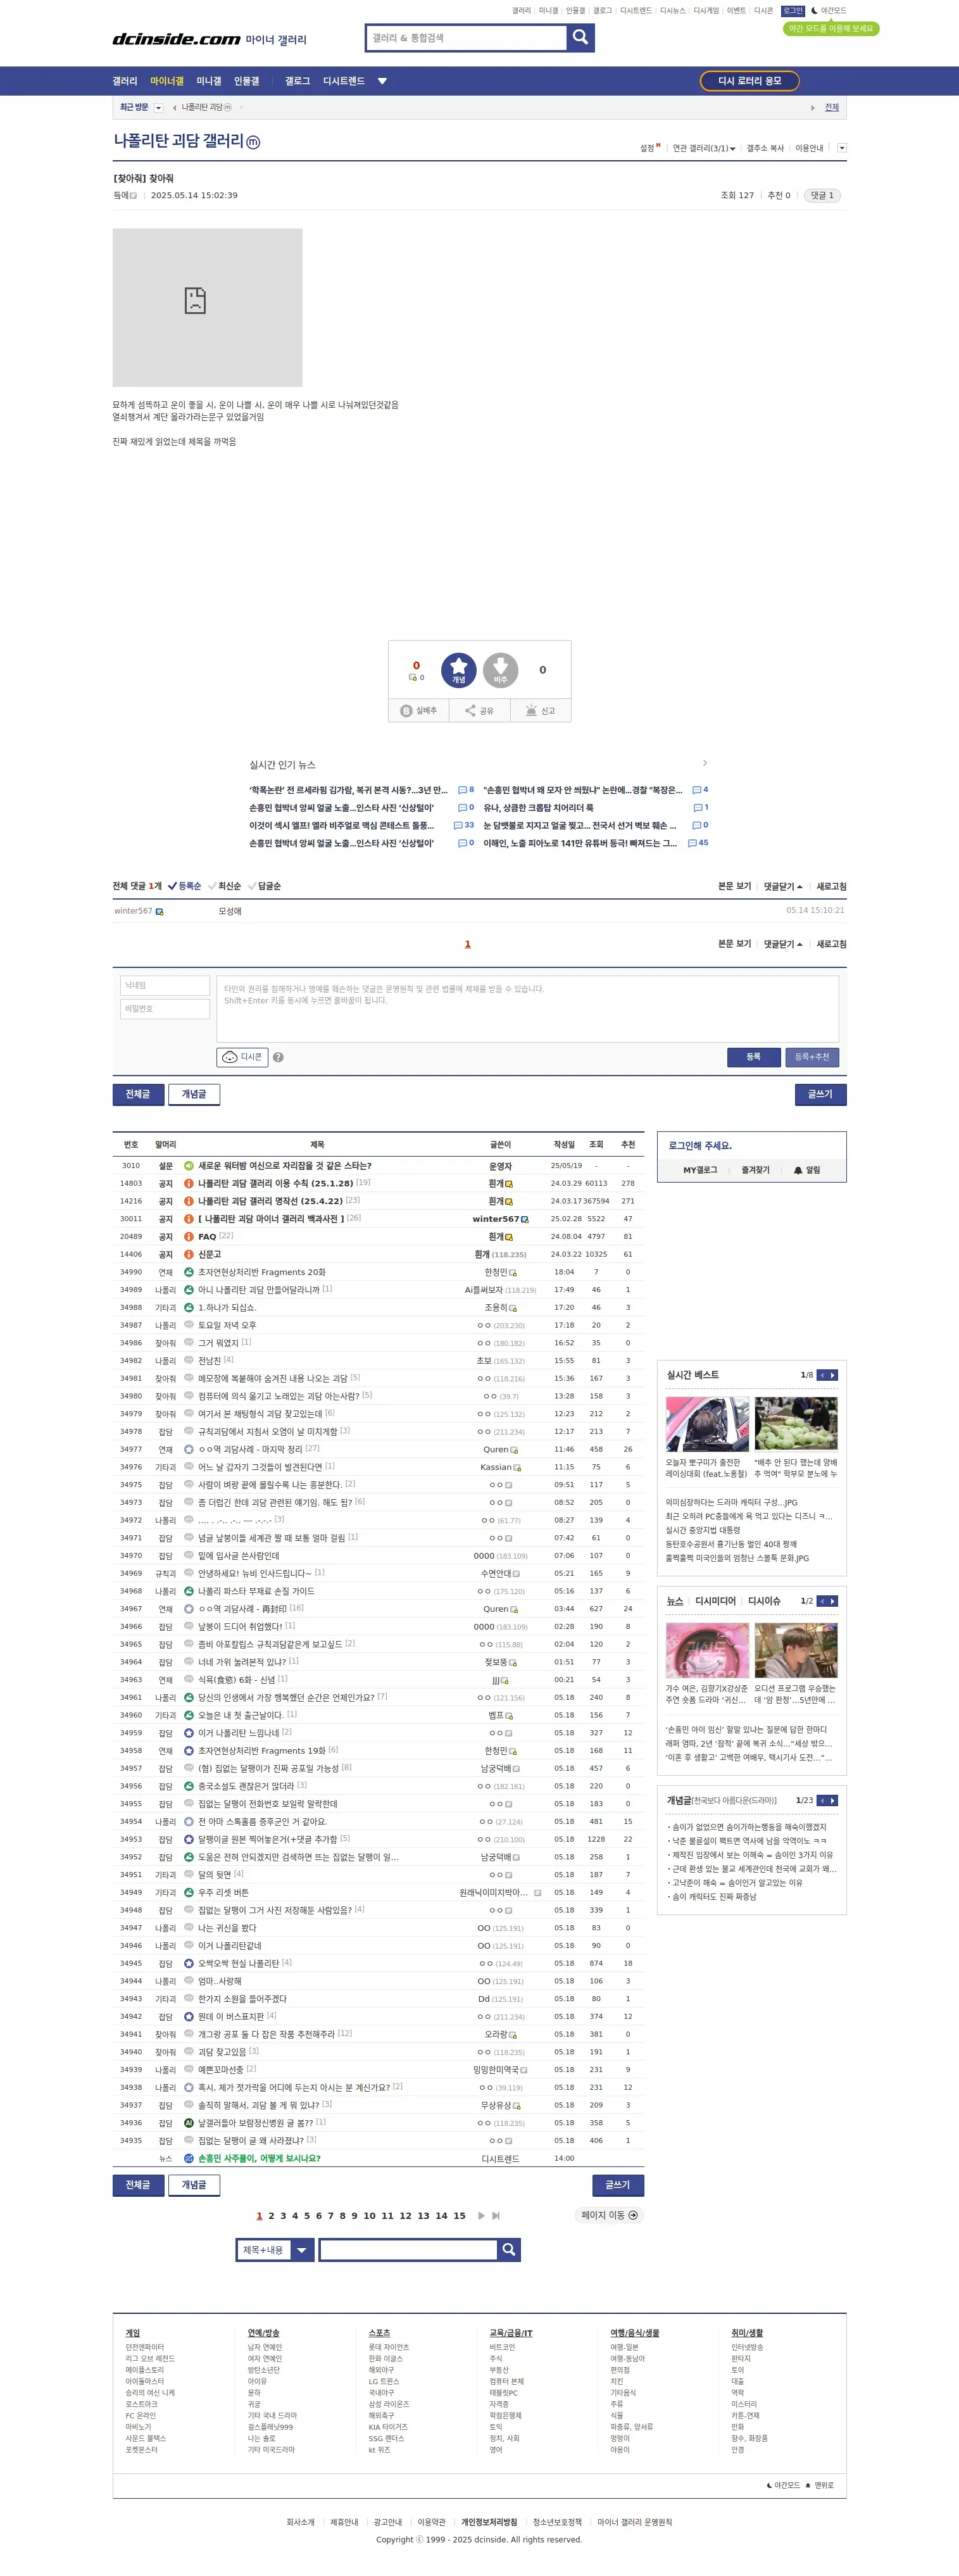Sort comments by 답글순
959x2576 pixels.
(x=264, y=886)
